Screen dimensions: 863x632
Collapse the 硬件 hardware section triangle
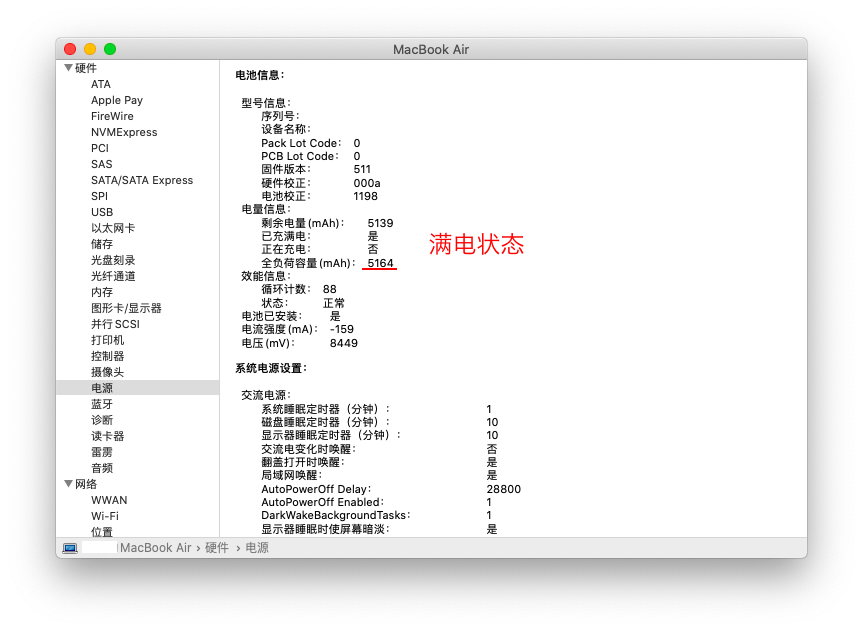coord(69,68)
